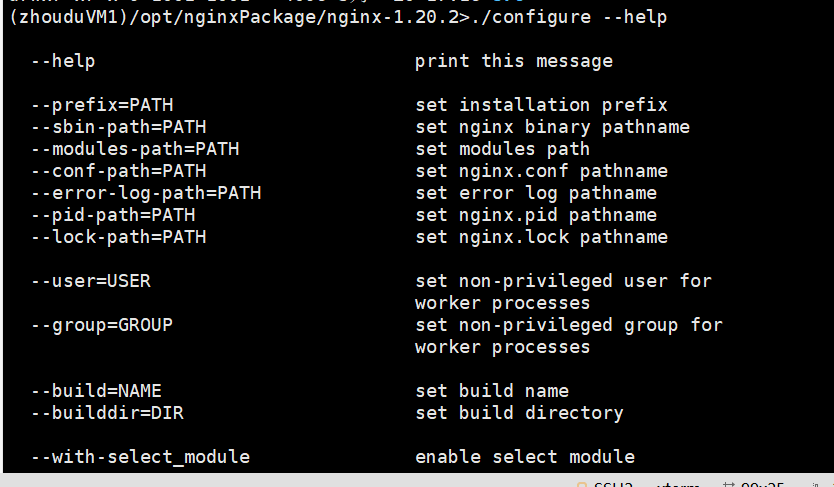Click the terminal size icon in status bar
The height and width of the screenshot is (487, 834).
pyautogui.click(x=727, y=484)
